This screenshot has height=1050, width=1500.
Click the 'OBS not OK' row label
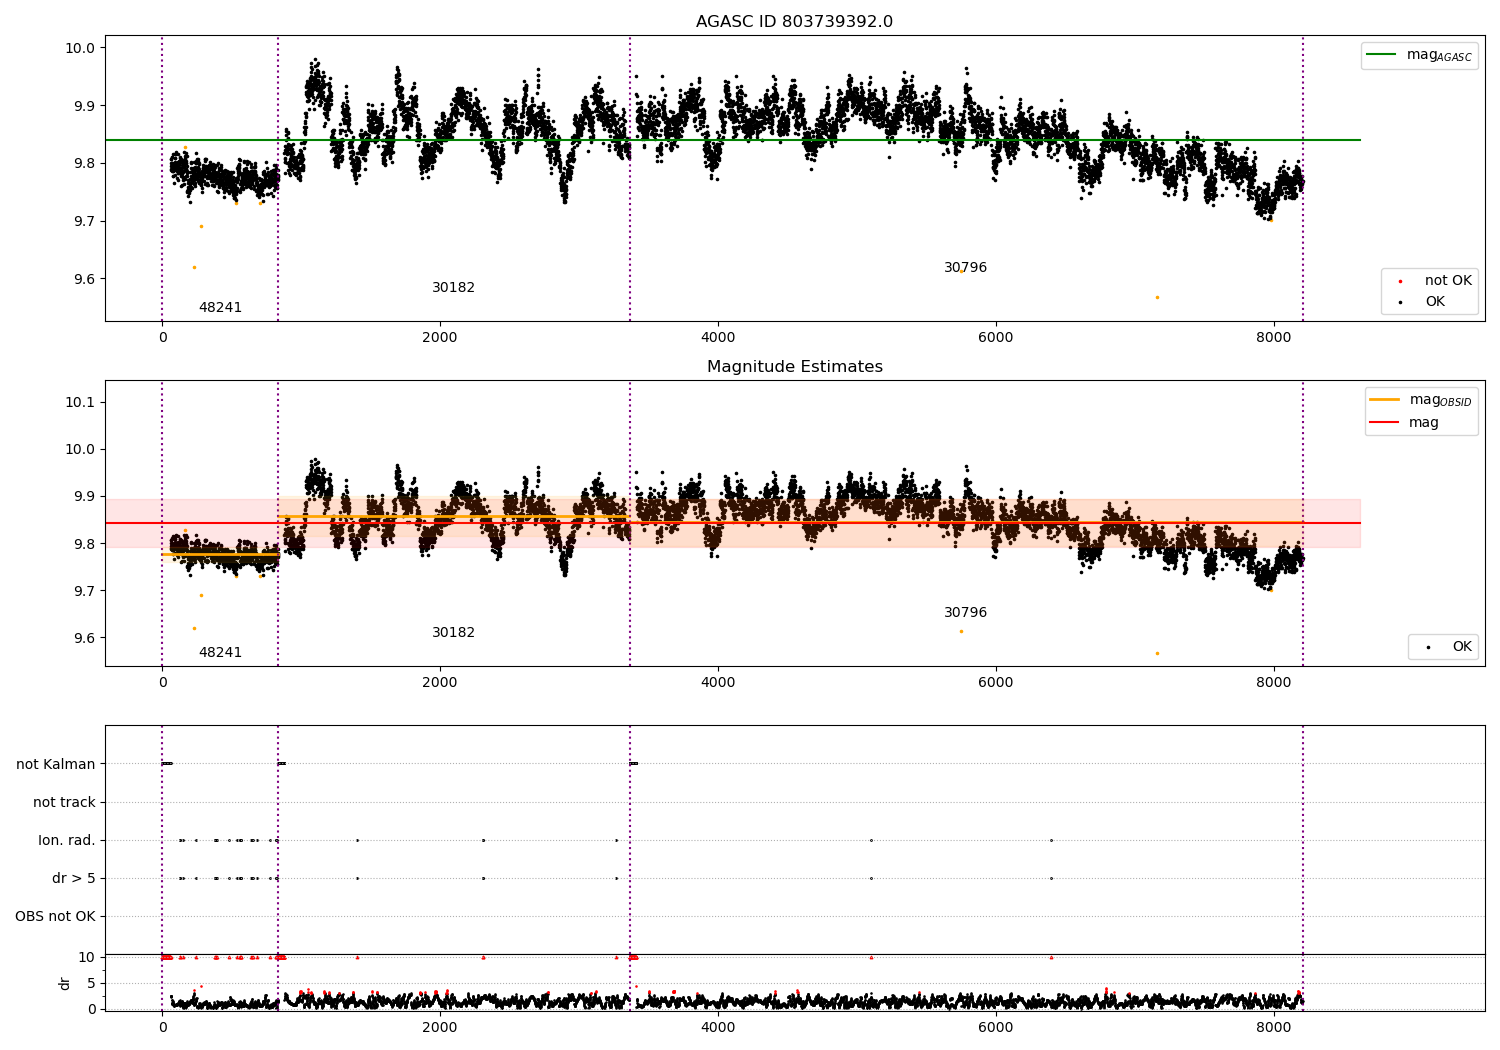[55, 917]
